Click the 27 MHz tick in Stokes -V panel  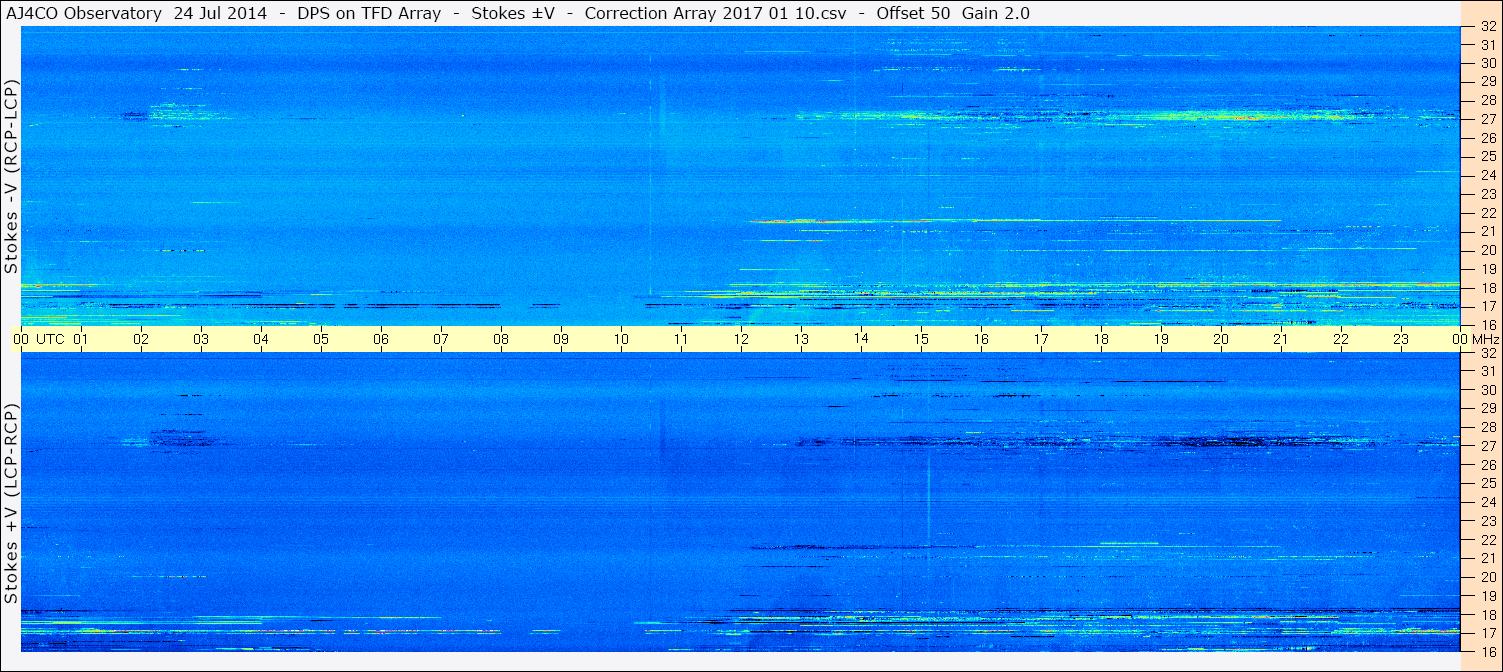click(x=1487, y=119)
